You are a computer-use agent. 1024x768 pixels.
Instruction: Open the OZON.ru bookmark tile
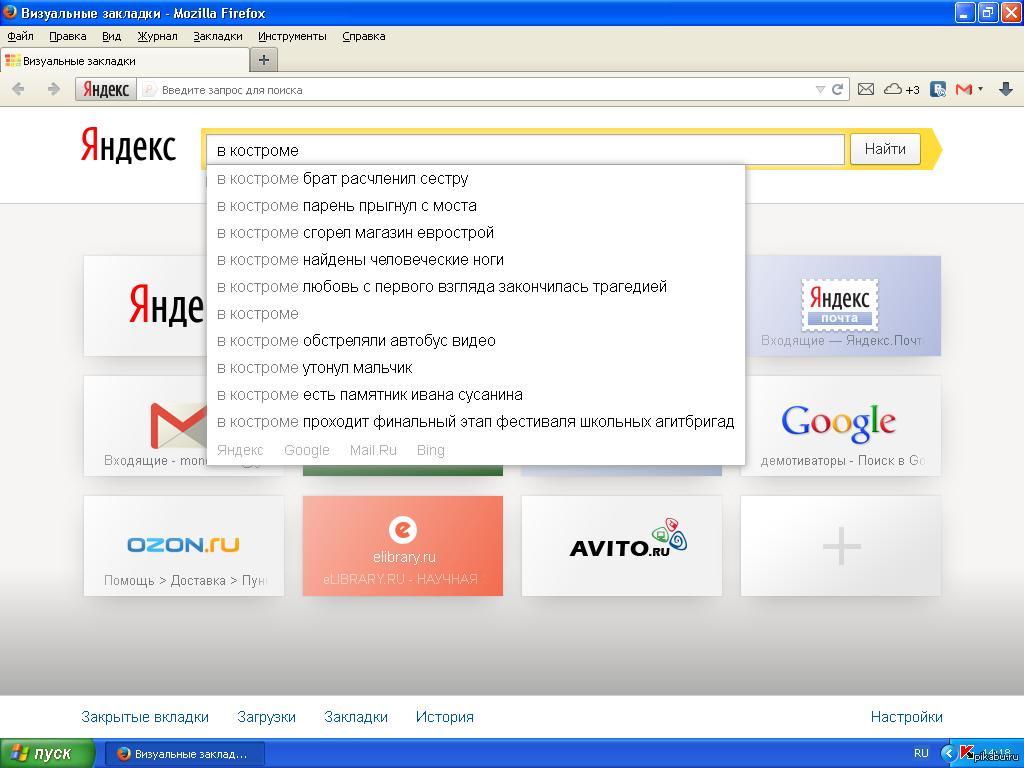click(184, 546)
